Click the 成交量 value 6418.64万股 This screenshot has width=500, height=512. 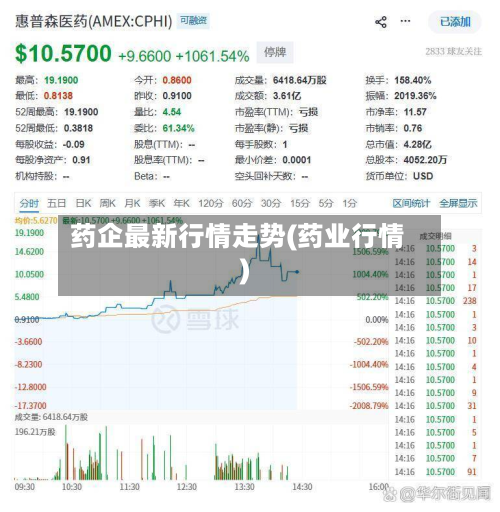(299, 80)
